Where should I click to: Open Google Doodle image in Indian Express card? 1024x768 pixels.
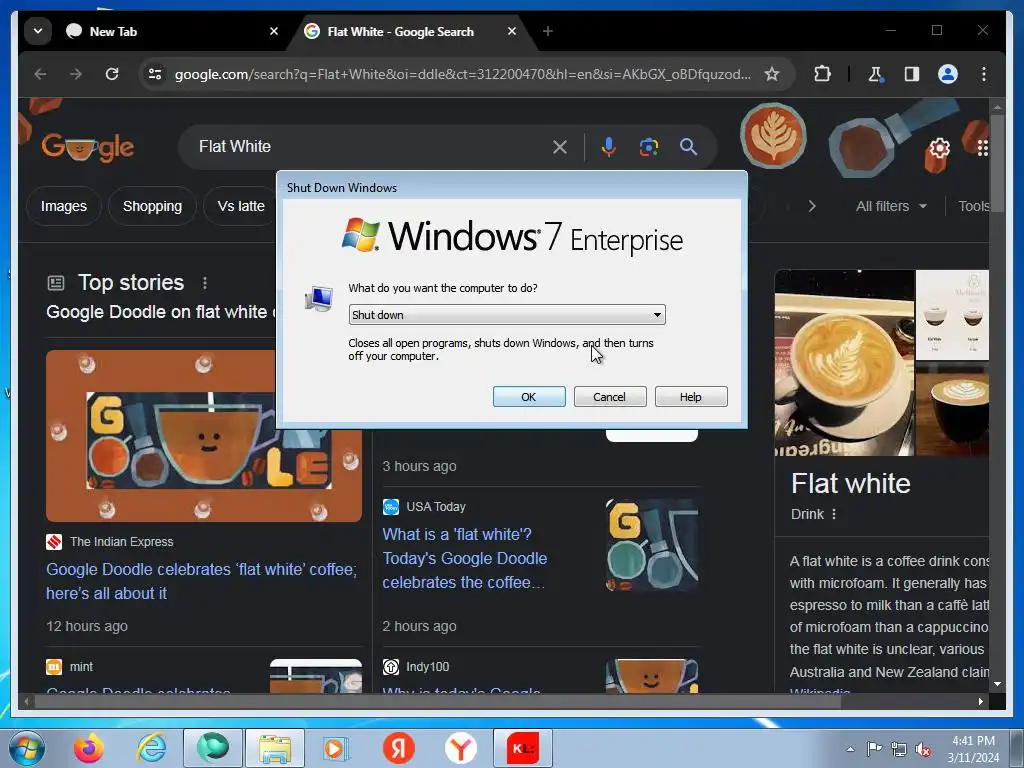point(204,436)
